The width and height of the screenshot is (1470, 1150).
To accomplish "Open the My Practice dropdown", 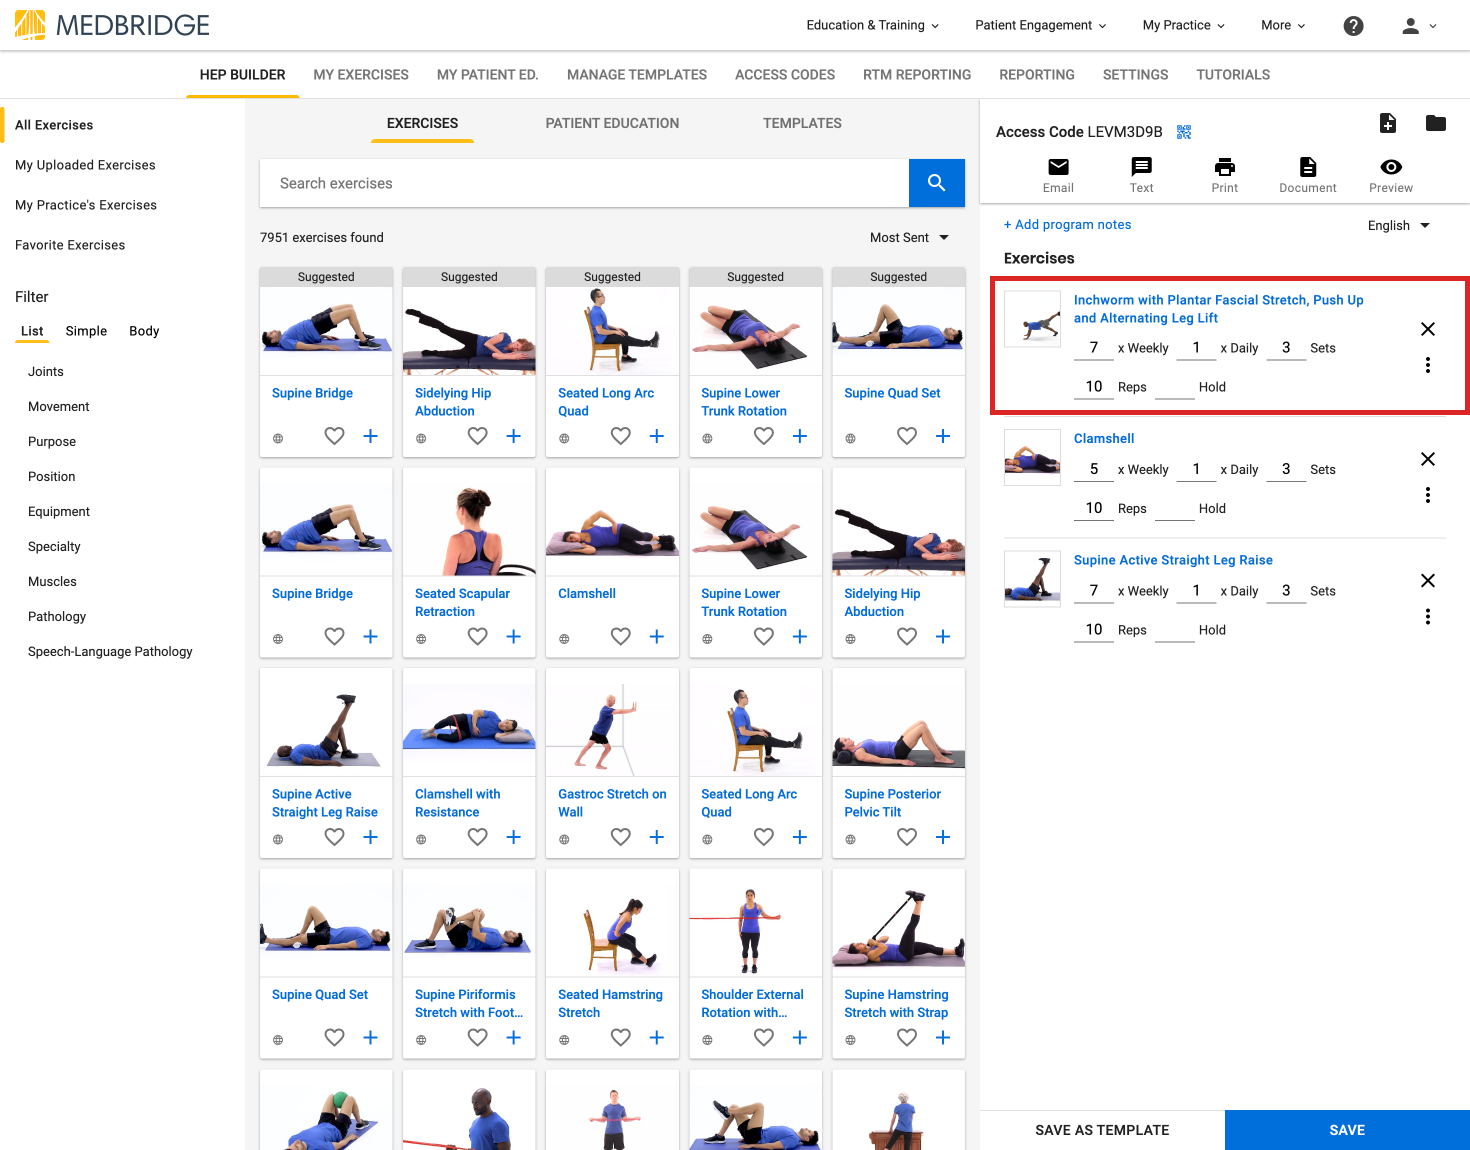I will pos(1184,25).
